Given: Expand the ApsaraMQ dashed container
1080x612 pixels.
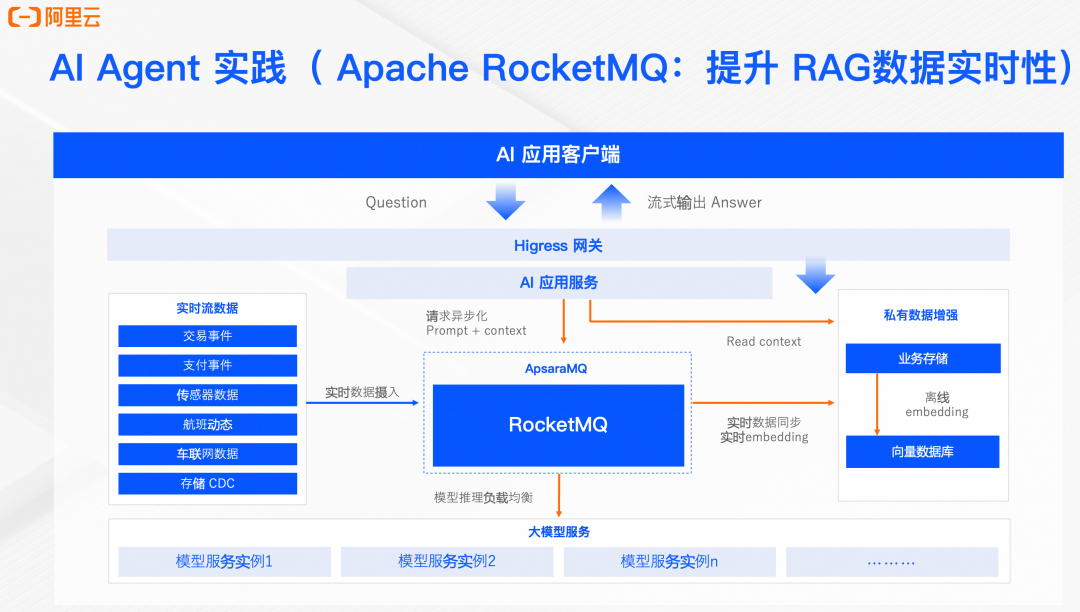Looking at the screenshot, I should coord(557,368).
